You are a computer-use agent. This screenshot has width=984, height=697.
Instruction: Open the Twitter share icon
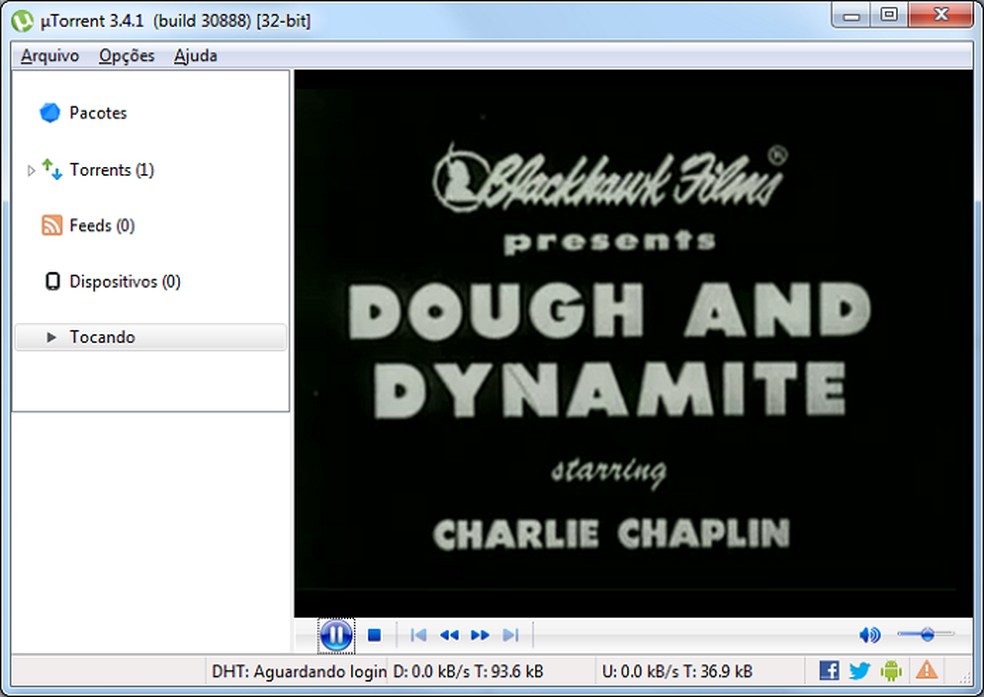pos(859,671)
